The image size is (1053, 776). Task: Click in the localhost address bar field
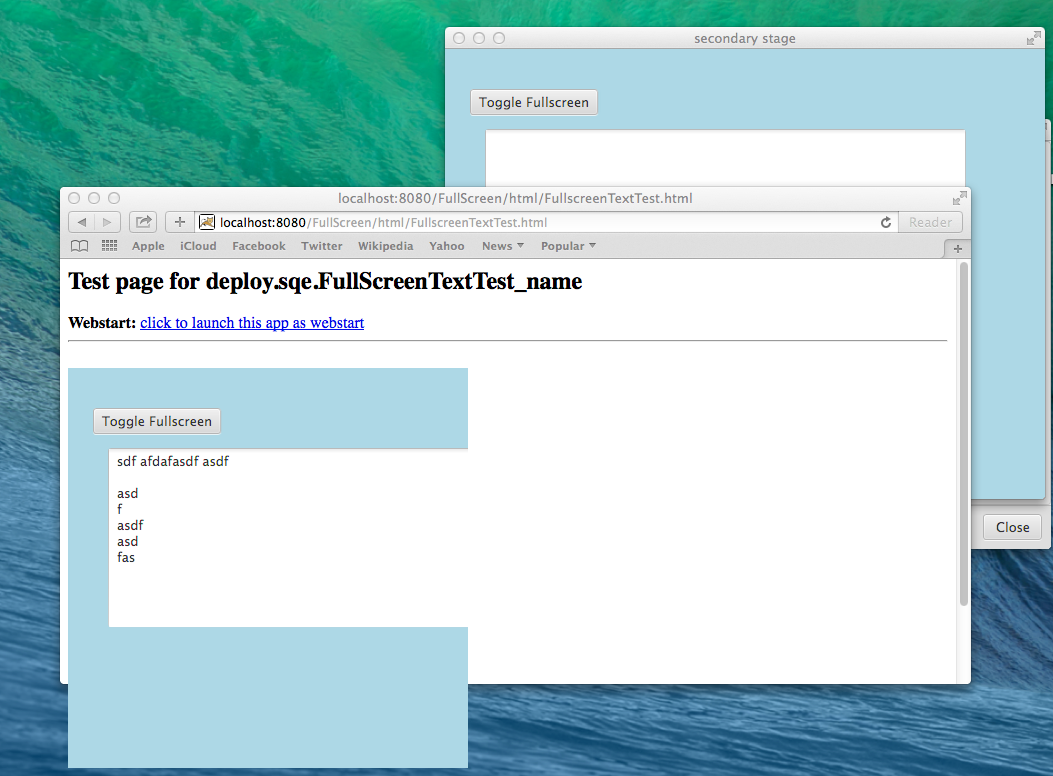pos(540,222)
